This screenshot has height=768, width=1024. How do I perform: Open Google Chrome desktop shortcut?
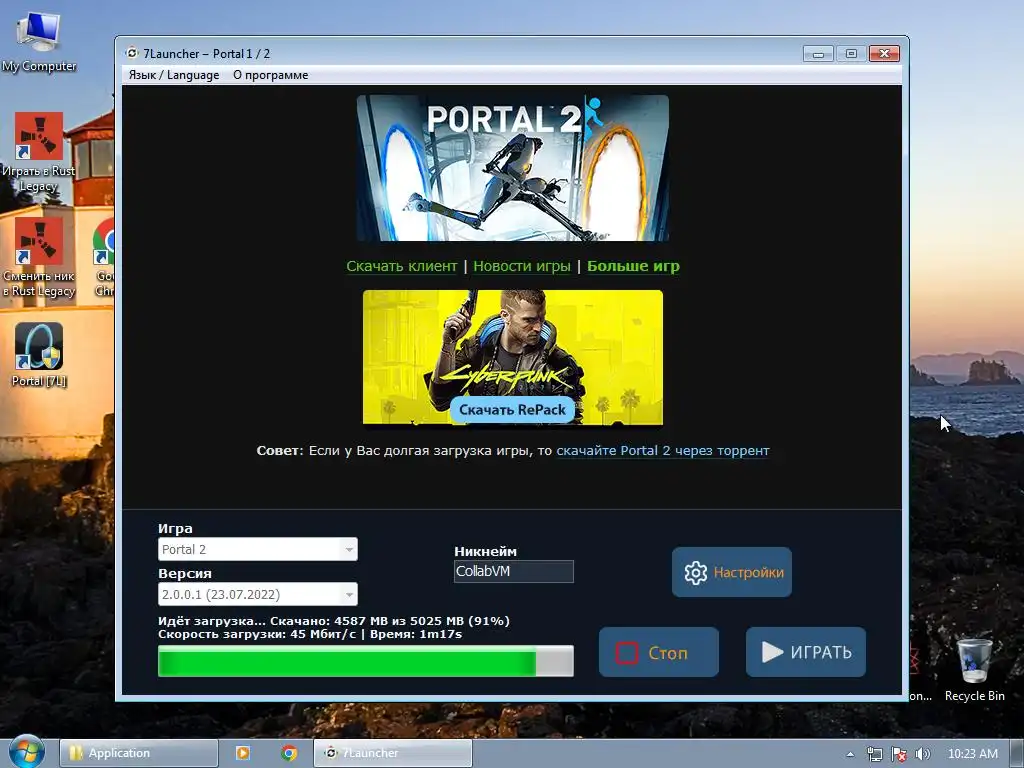(104, 257)
